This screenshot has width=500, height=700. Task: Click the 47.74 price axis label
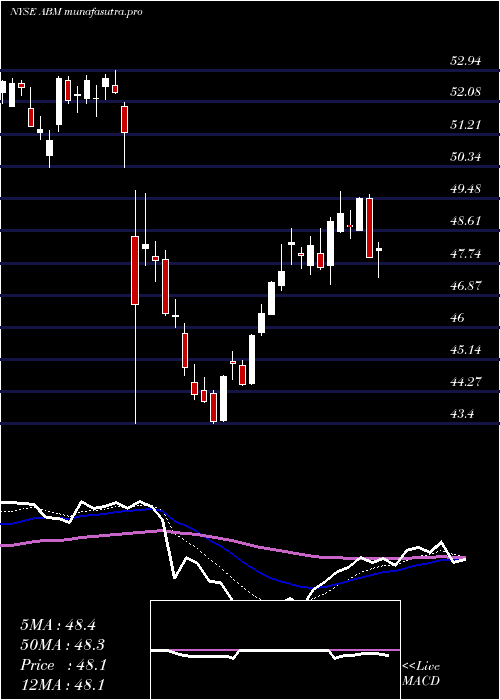465,254
